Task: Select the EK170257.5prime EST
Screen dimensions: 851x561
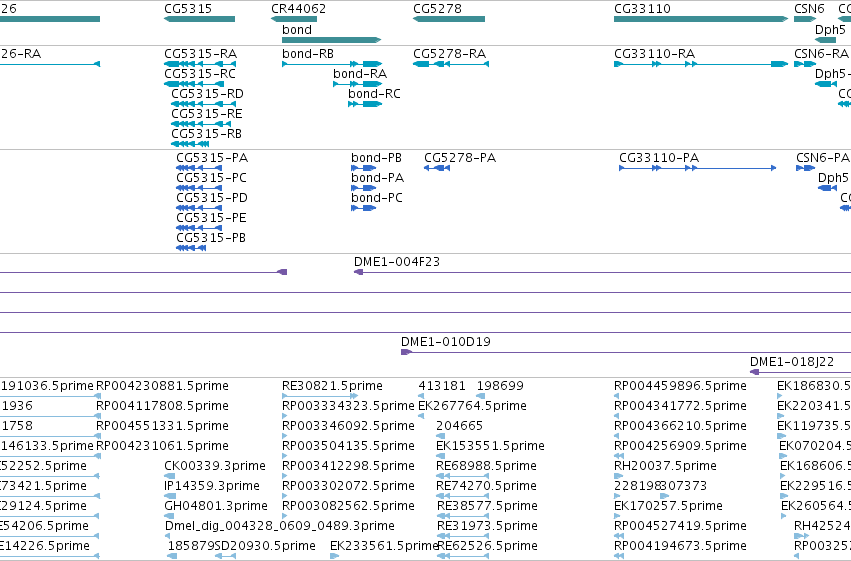Action: coord(668,506)
